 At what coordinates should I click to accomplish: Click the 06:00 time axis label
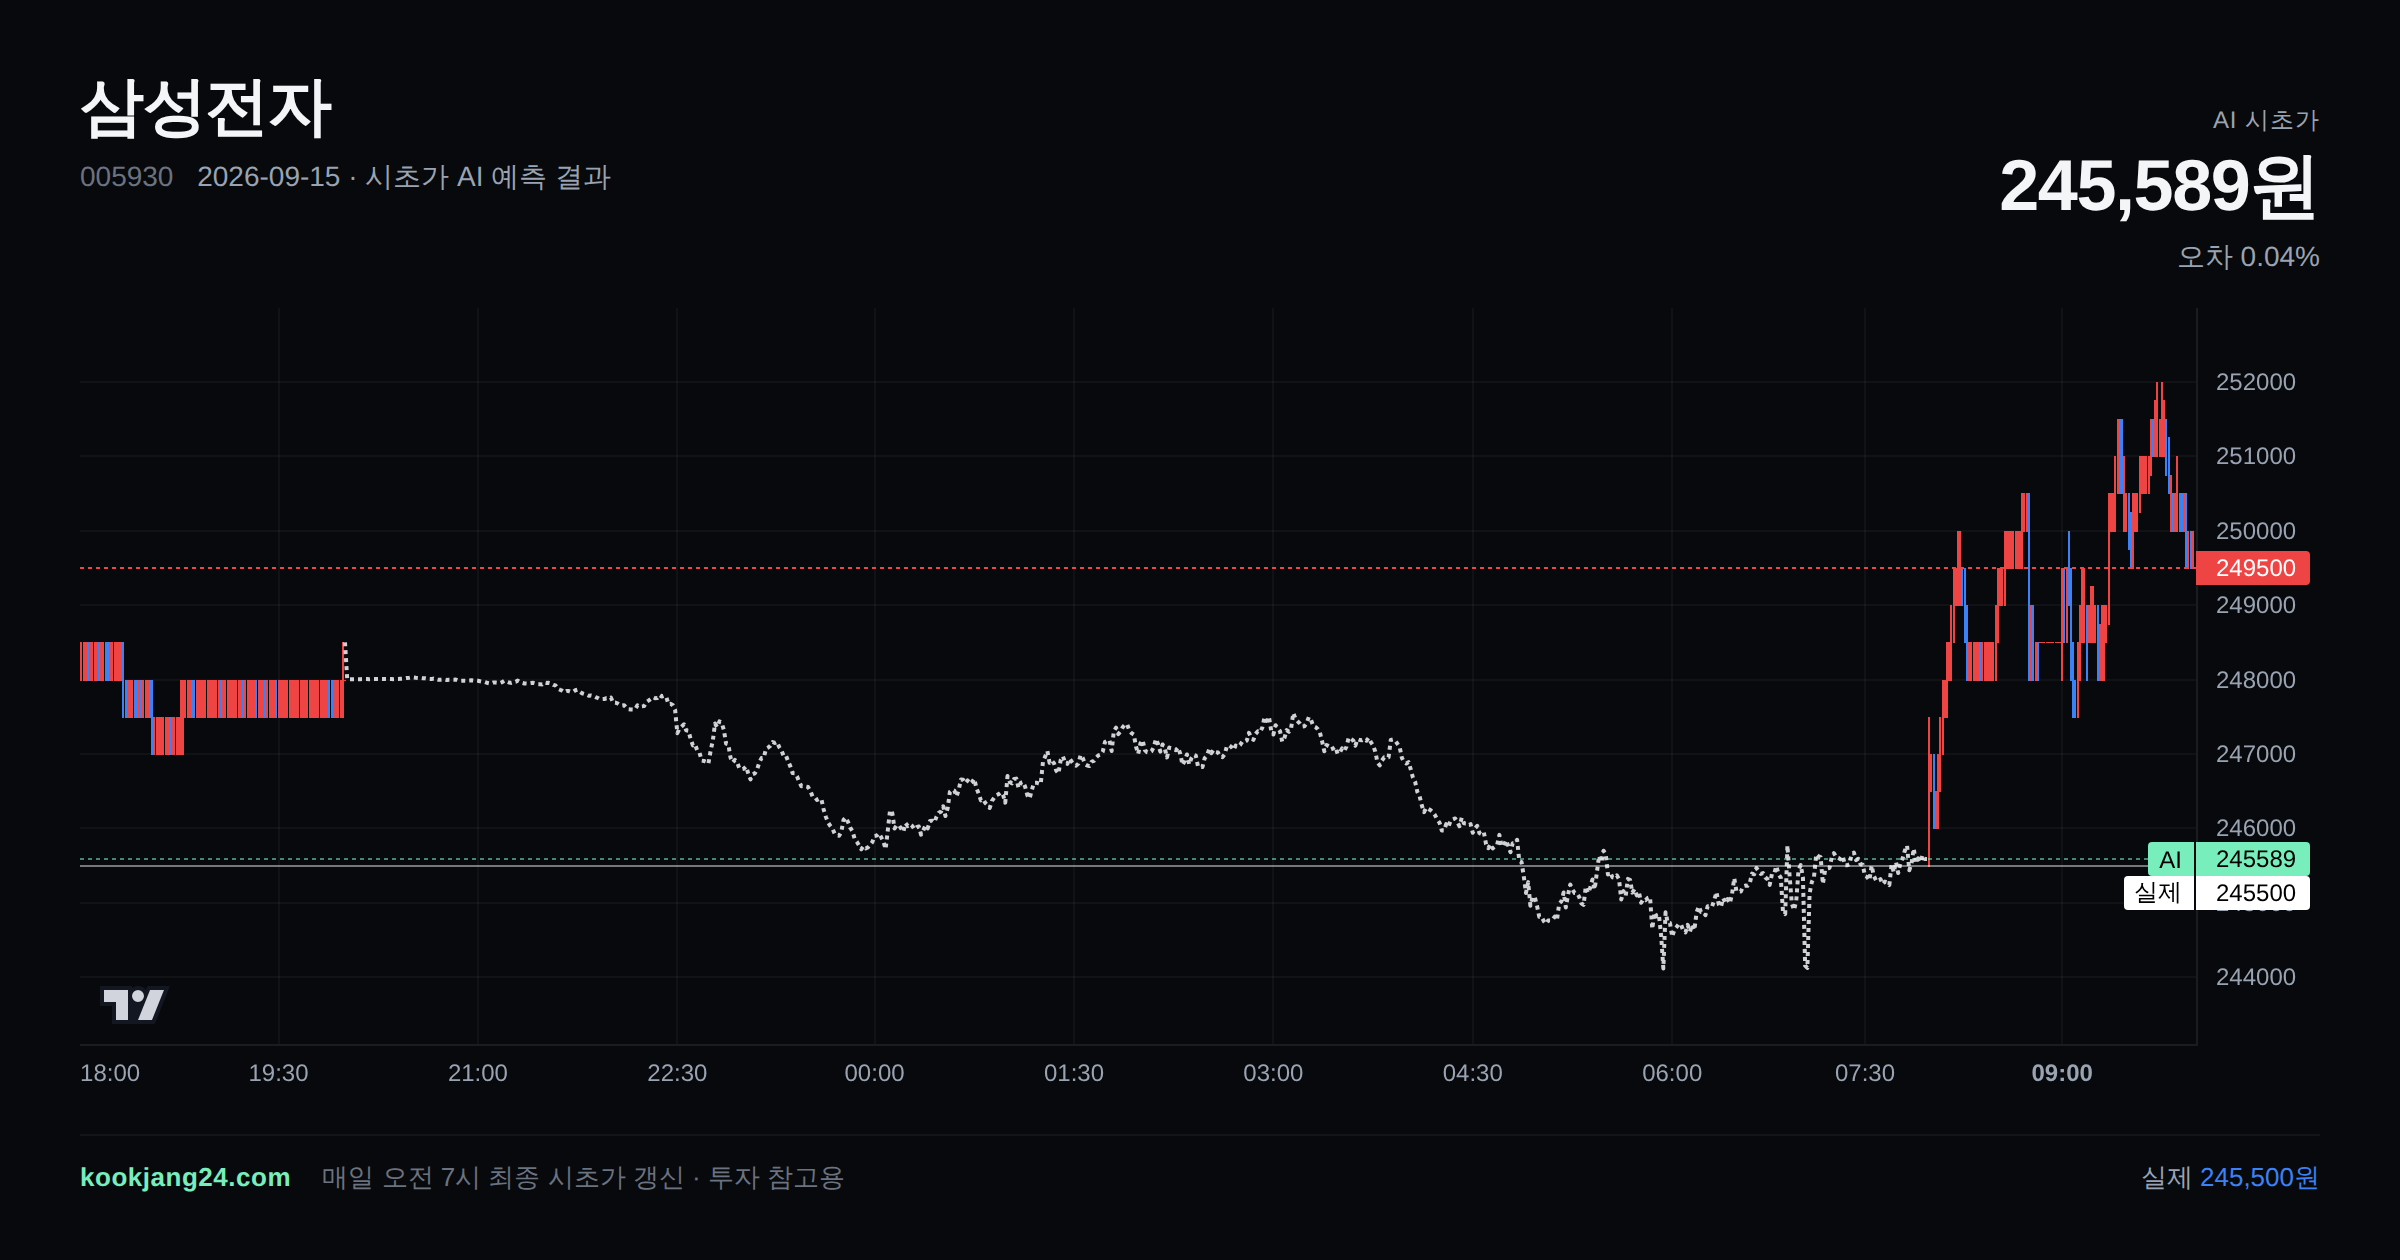click(x=1672, y=1073)
